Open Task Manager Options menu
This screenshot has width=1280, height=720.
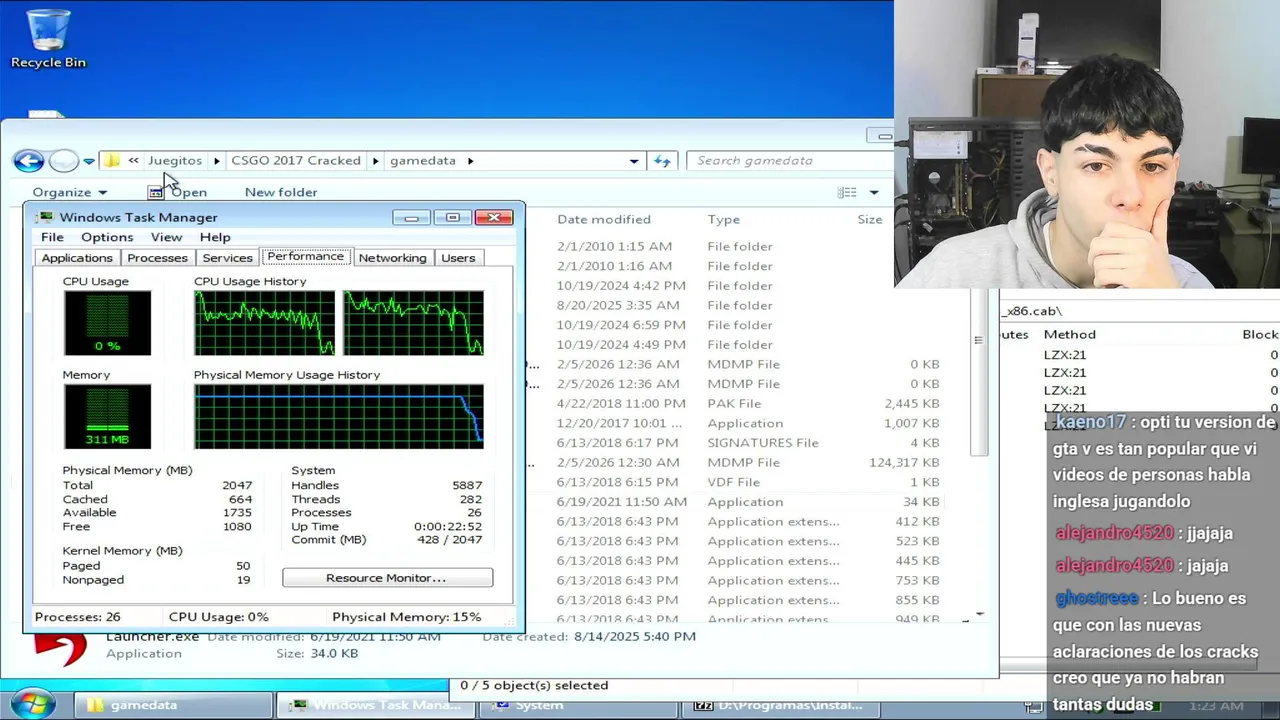click(x=107, y=237)
